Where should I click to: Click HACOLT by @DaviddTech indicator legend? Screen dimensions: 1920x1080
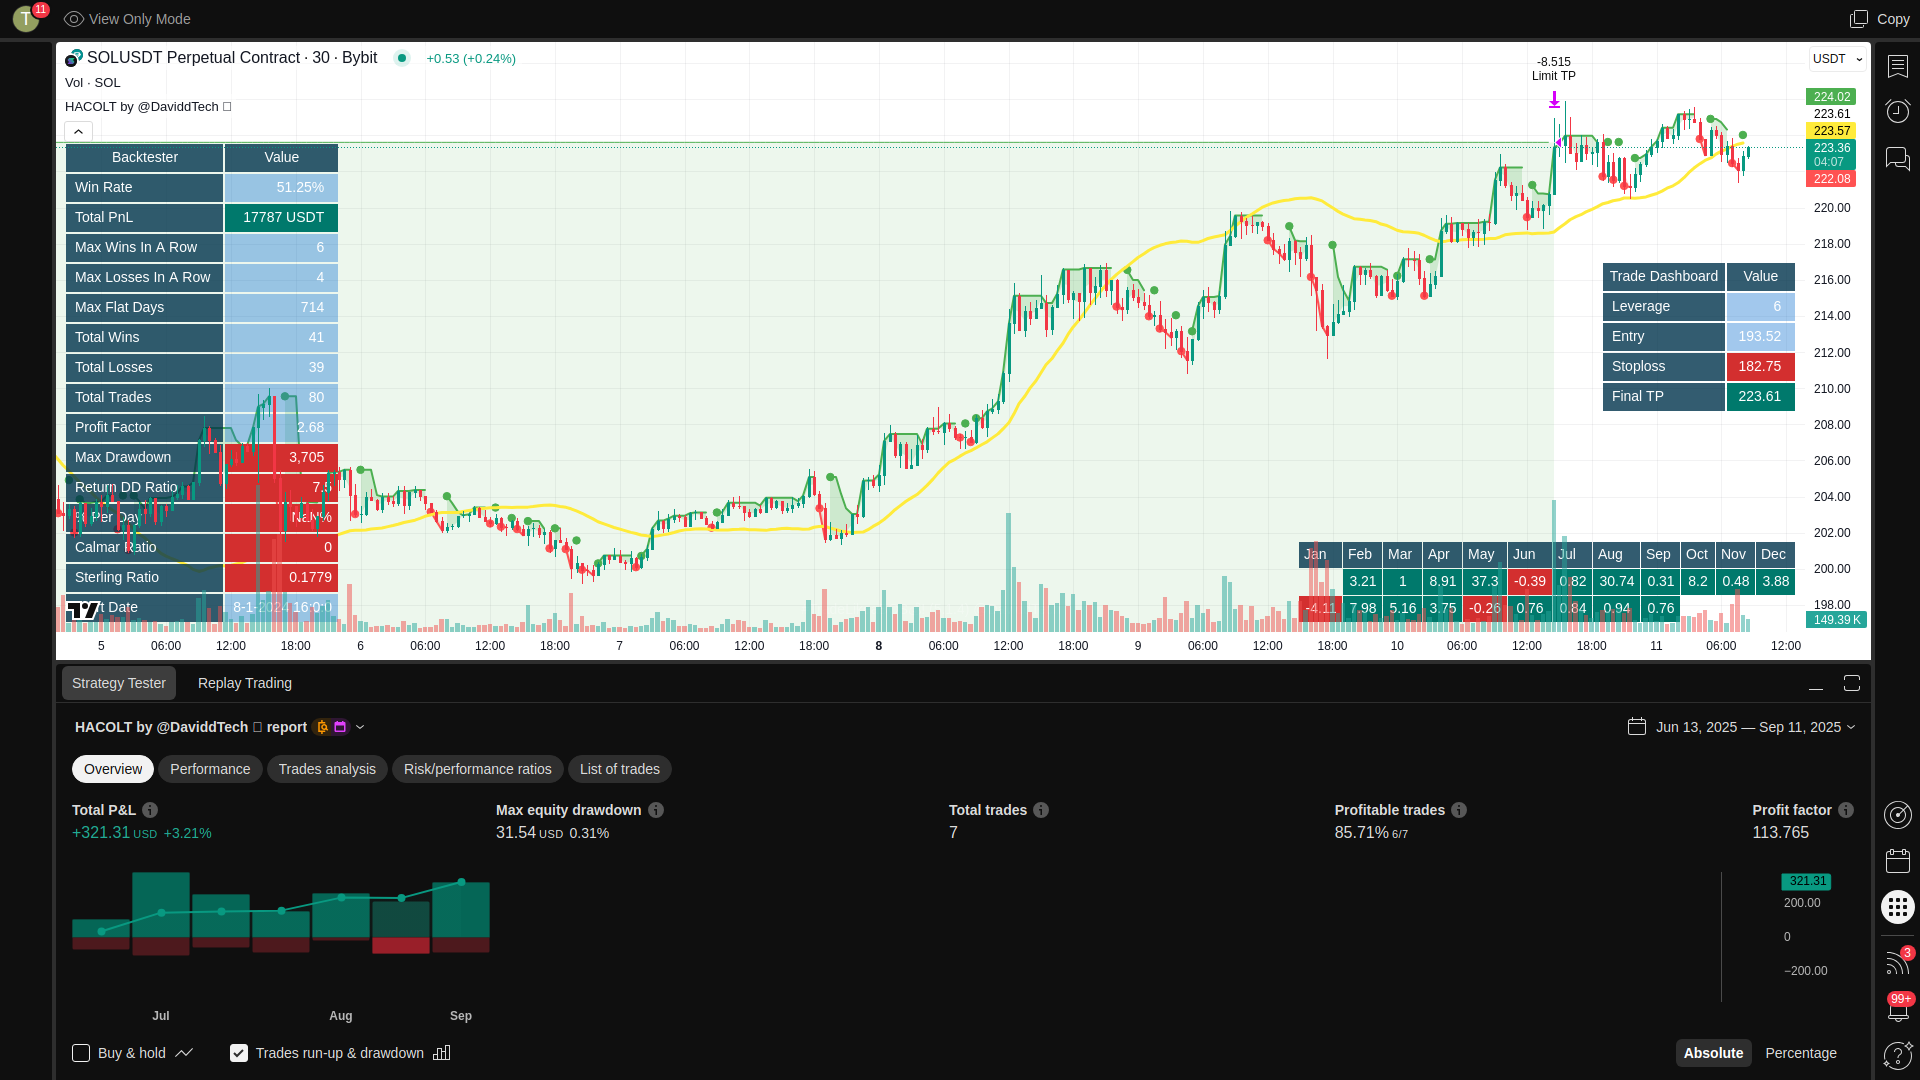148,107
